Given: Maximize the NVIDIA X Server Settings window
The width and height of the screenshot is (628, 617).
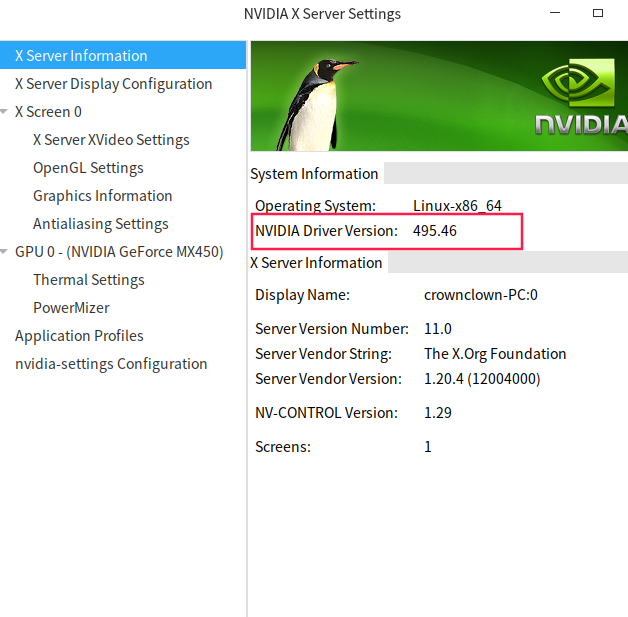Looking at the screenshot, I should [x=598, y=13].
